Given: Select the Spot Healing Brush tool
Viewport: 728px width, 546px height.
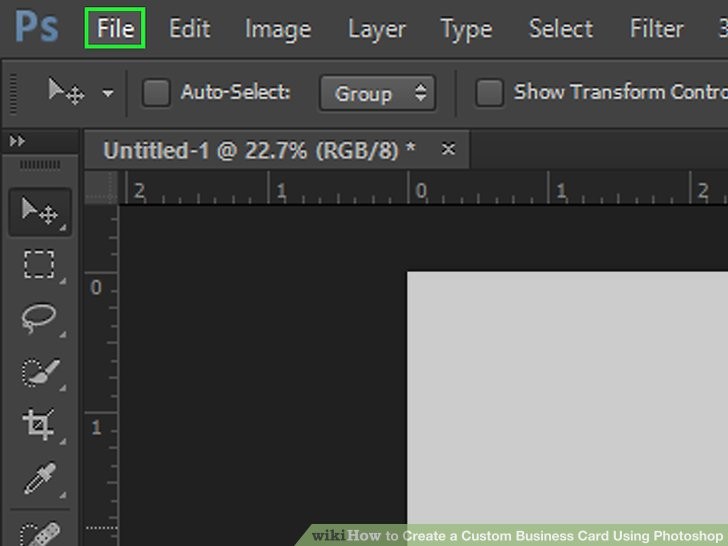Looking at the screenshot, I should point(40,532).
